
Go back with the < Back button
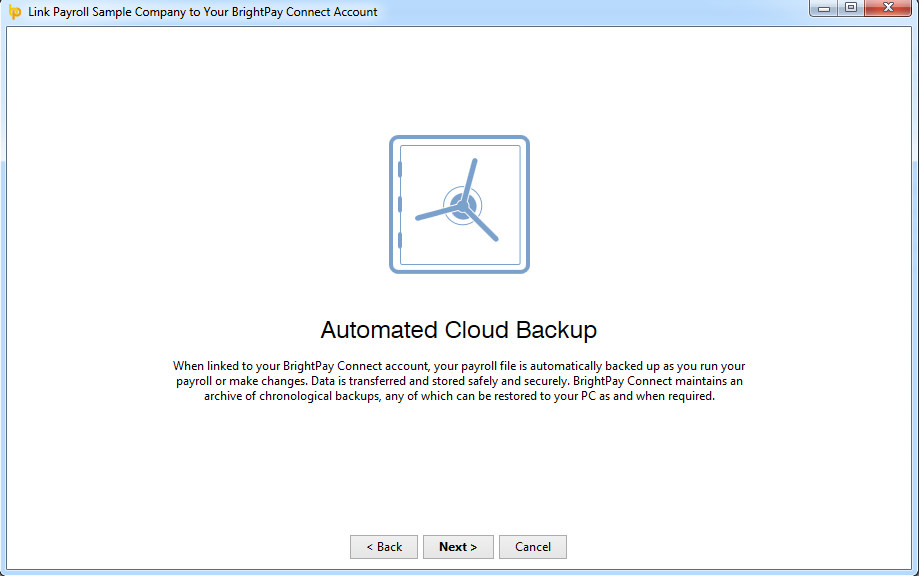384,547
